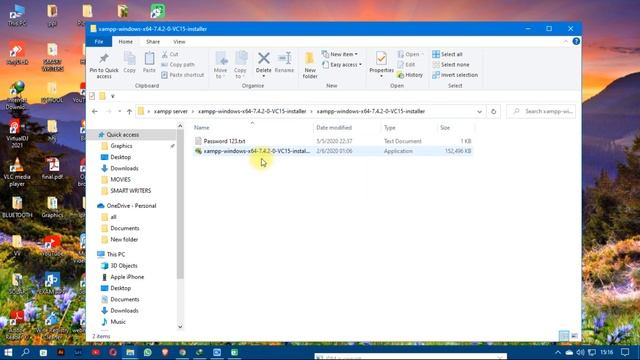Open Explorer help question icon
Viewport: 640px width, 360px height.
(x=576, y=41)
